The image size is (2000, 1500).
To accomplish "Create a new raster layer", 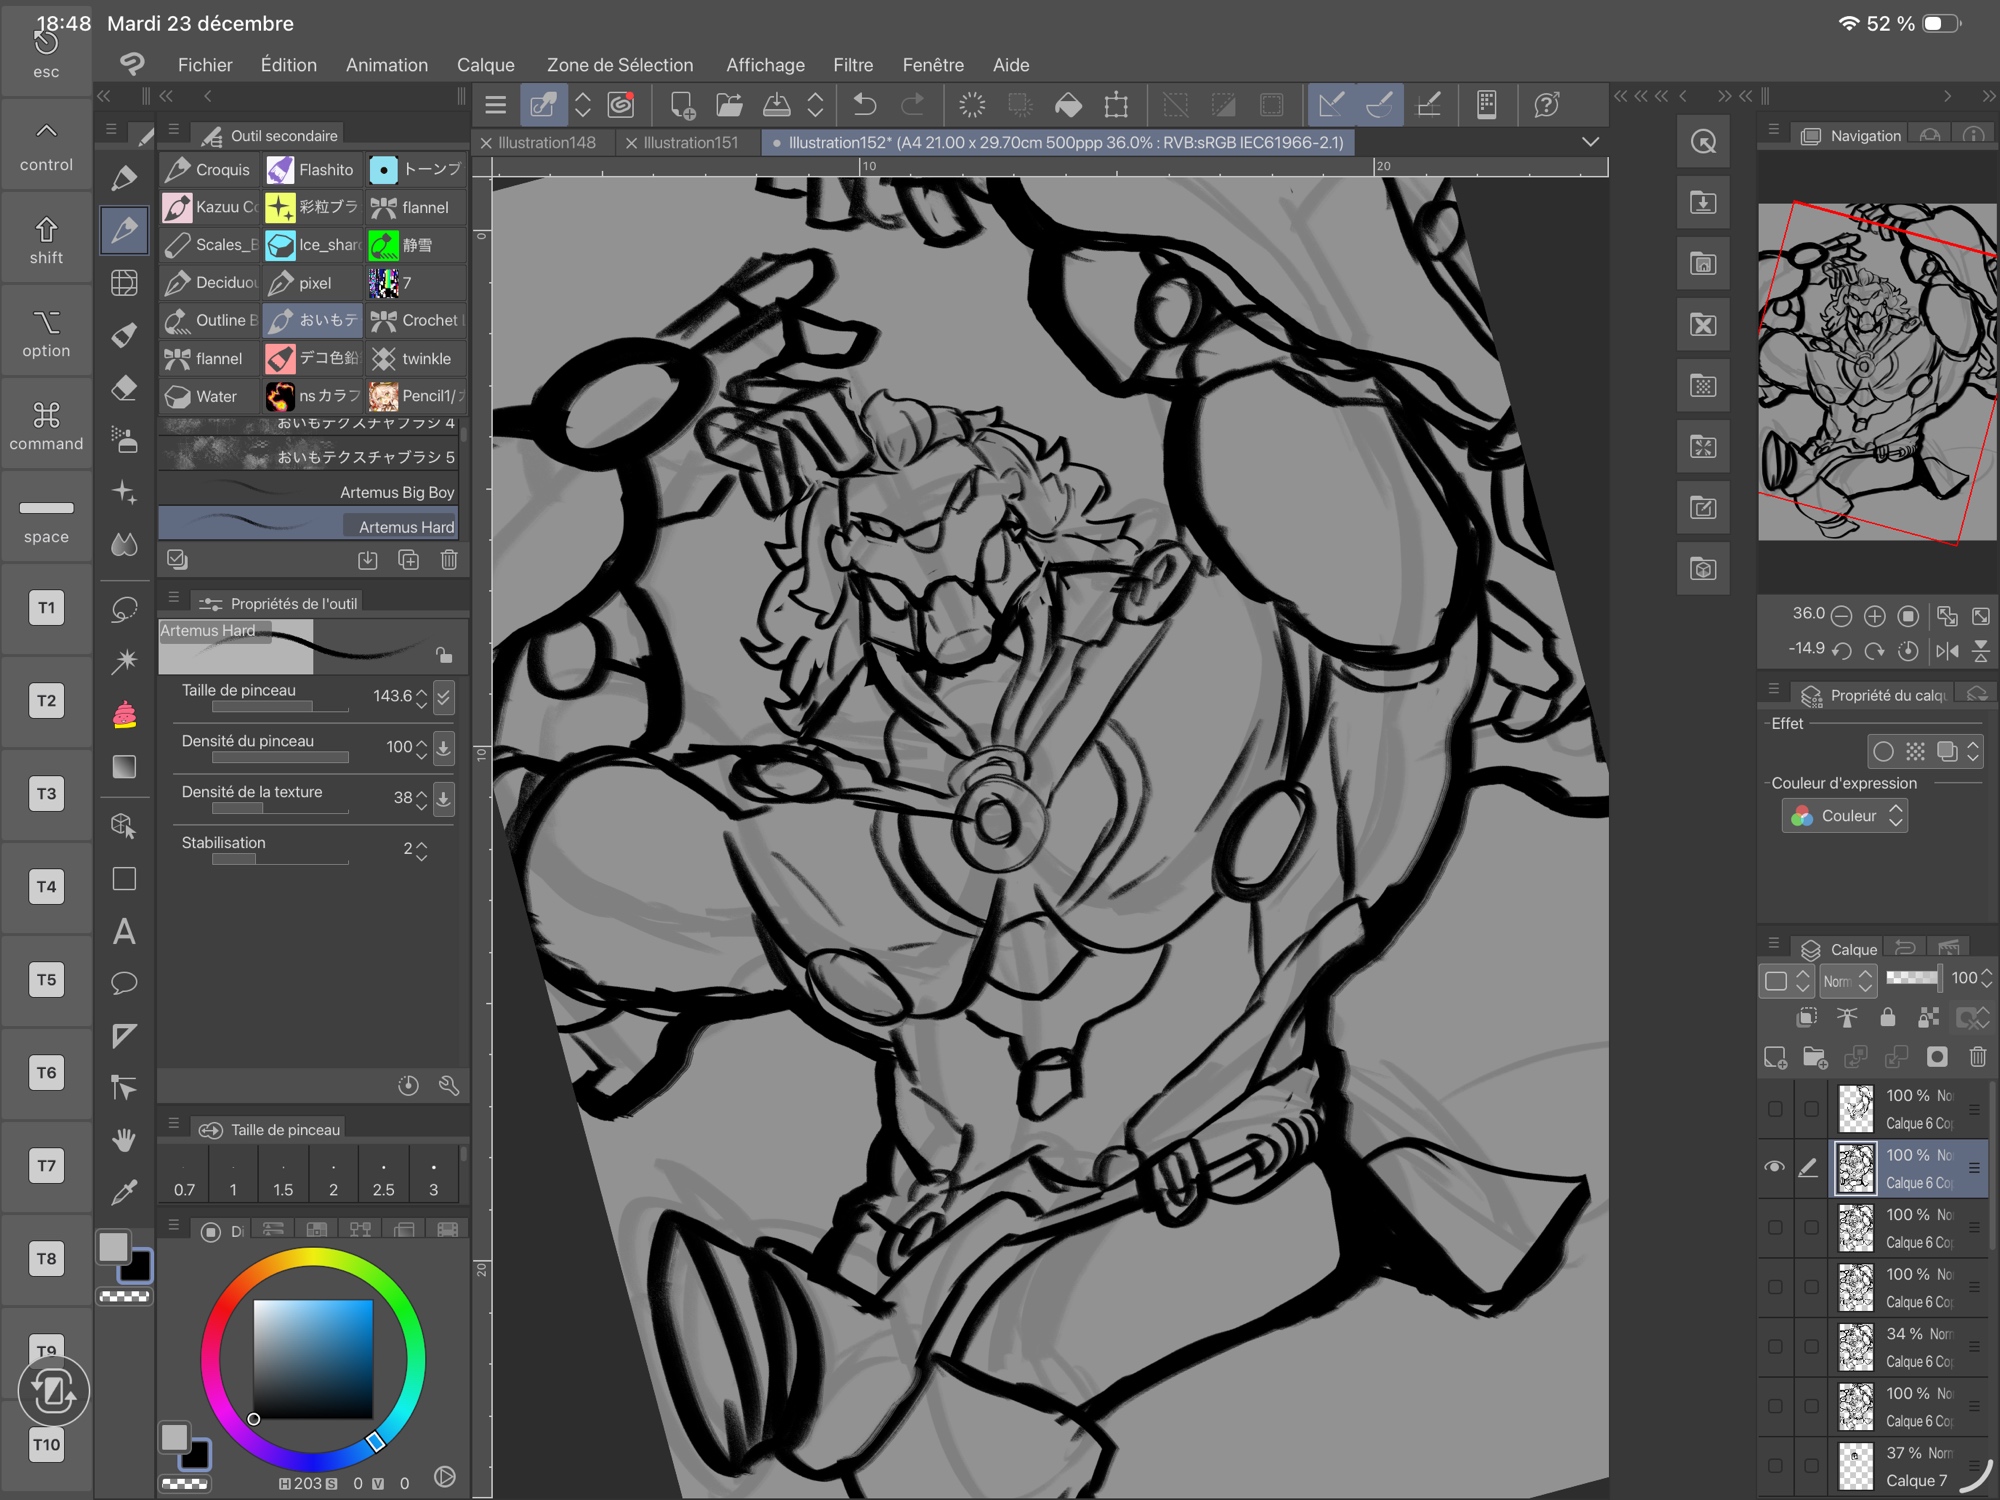I will coord(1776,1057).
